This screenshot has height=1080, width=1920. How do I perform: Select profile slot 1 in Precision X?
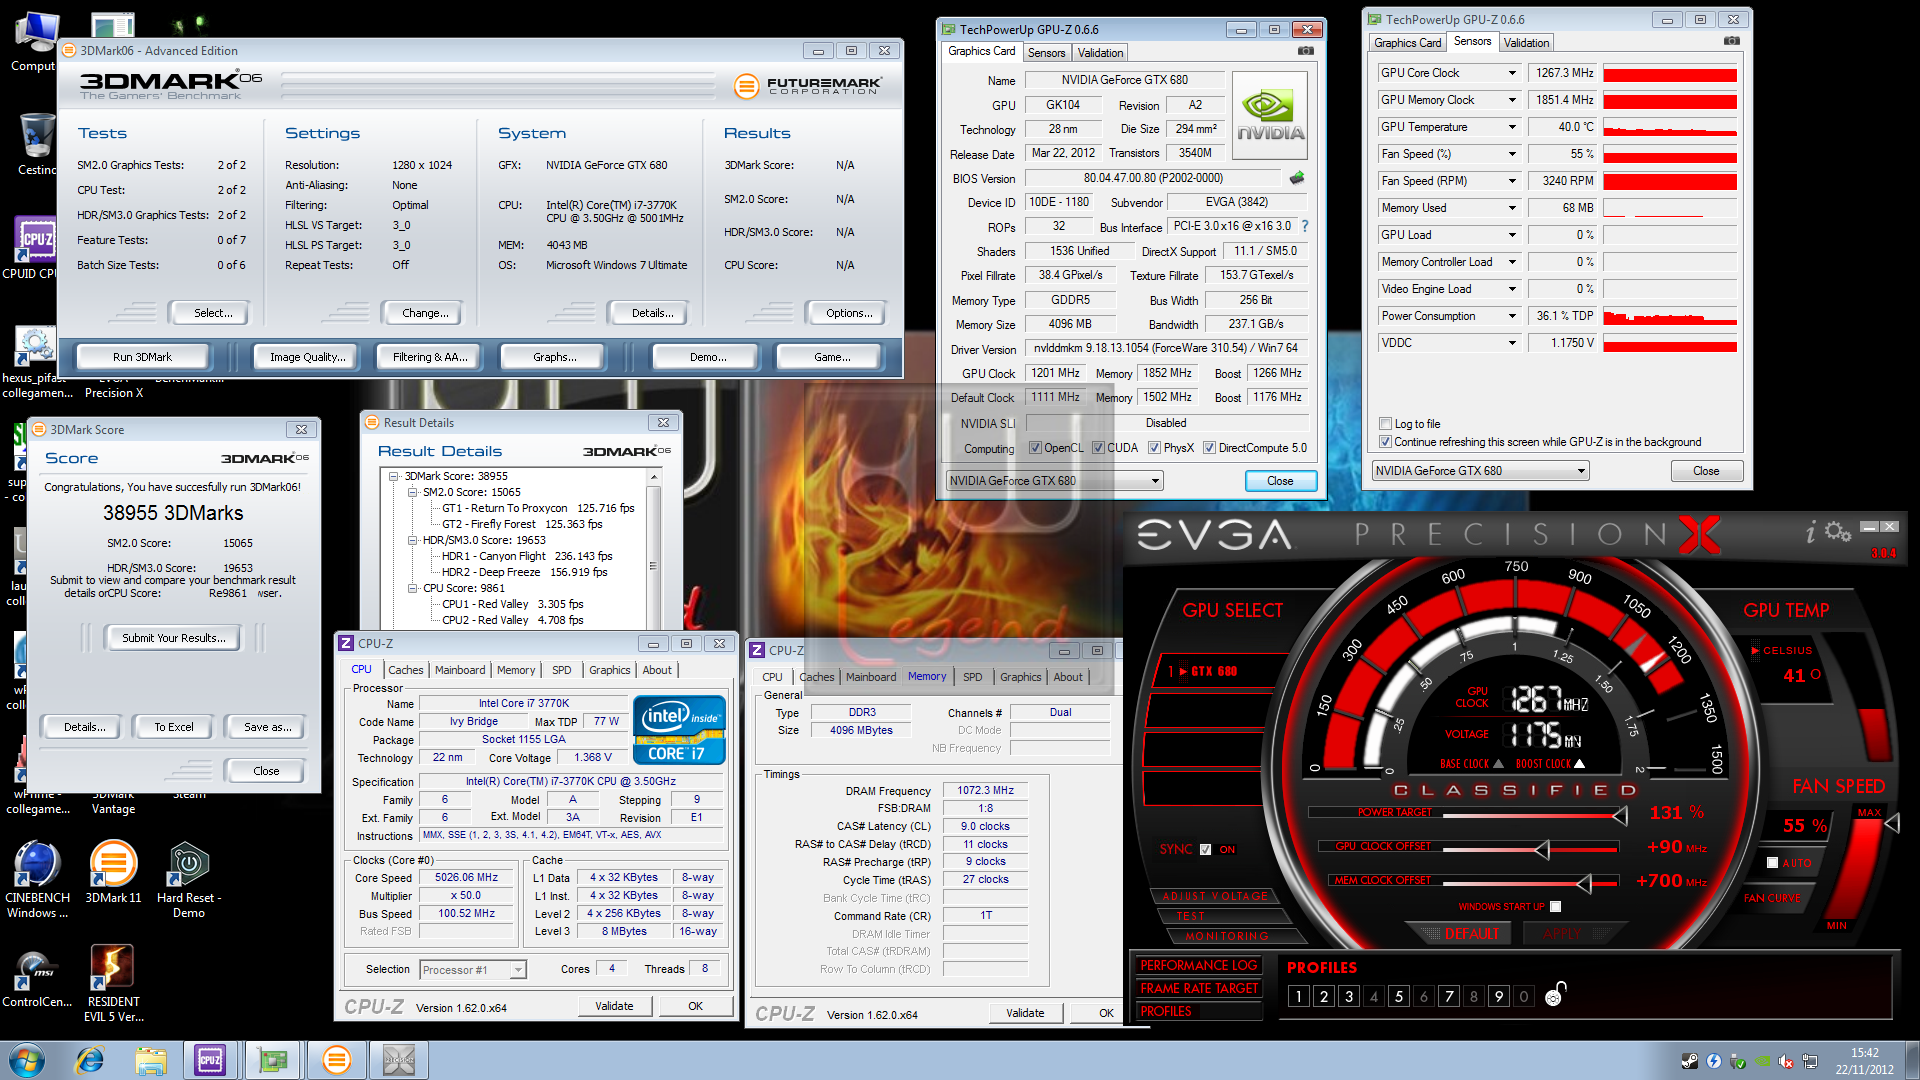tap(1298, 996)
